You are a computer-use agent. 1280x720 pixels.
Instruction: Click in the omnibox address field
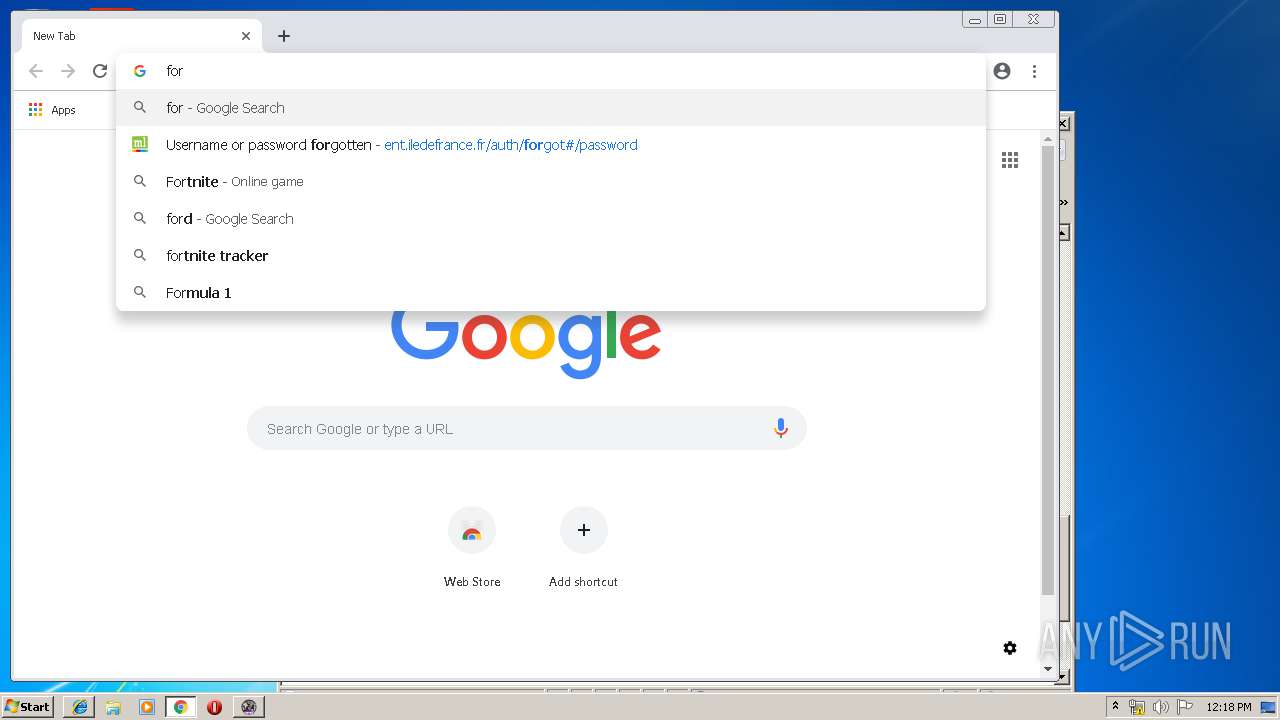click(550, 71)
